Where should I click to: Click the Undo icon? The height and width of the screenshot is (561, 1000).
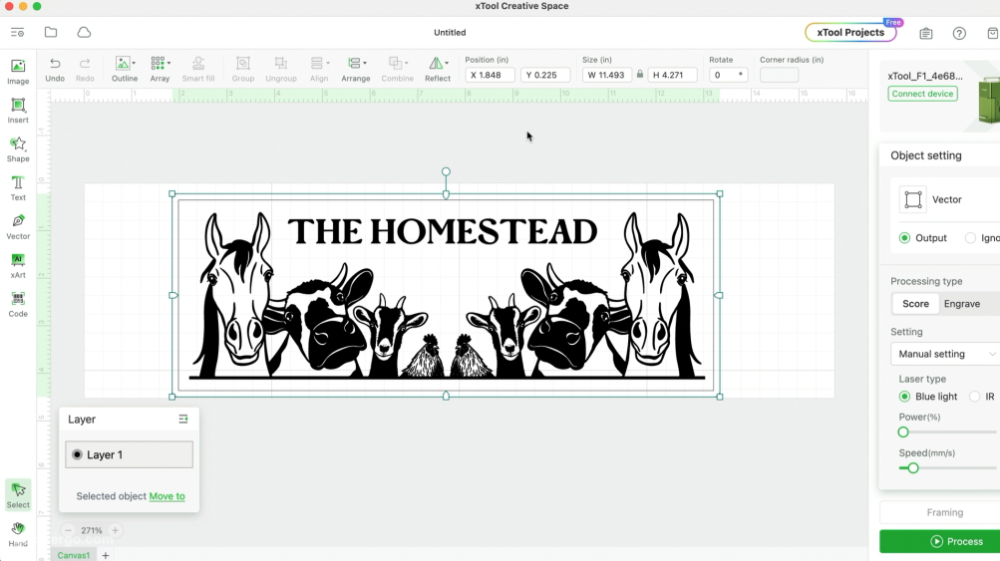click(x=55, y=68)
